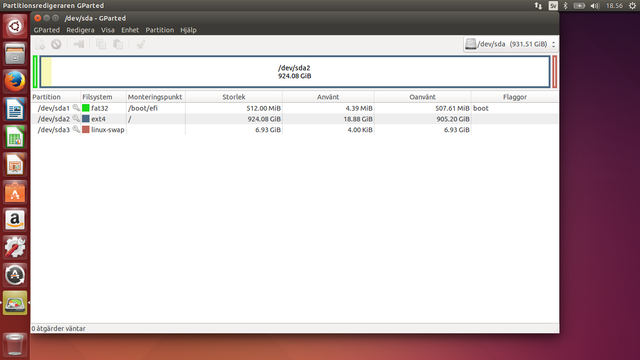Click the Apply operations checkmark icon
The width and height of the screenshot is (640, 360).
point(141,44)
